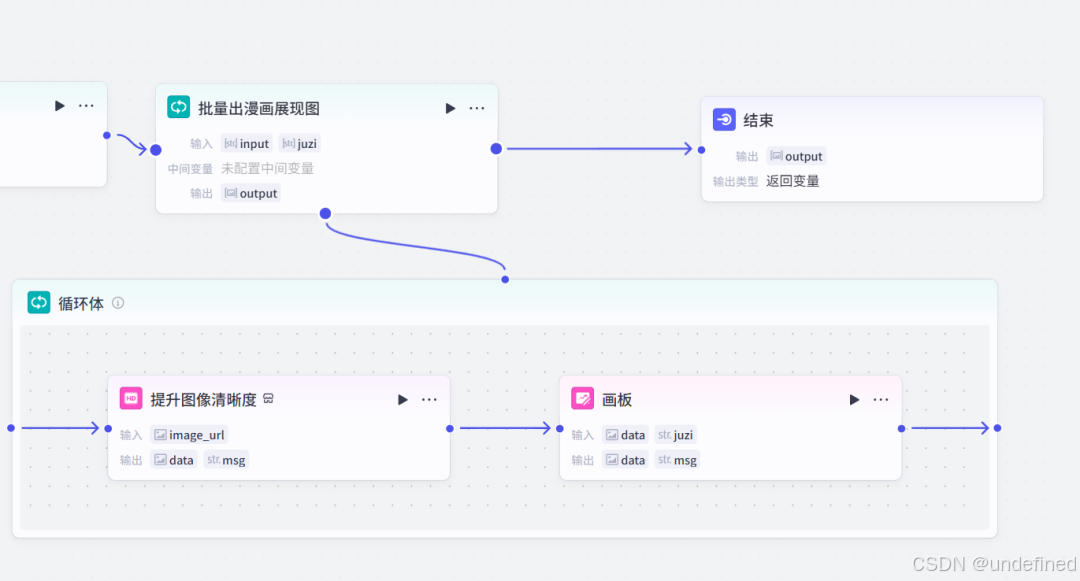Select msg output tag of 画板

(x=678, y=460)
